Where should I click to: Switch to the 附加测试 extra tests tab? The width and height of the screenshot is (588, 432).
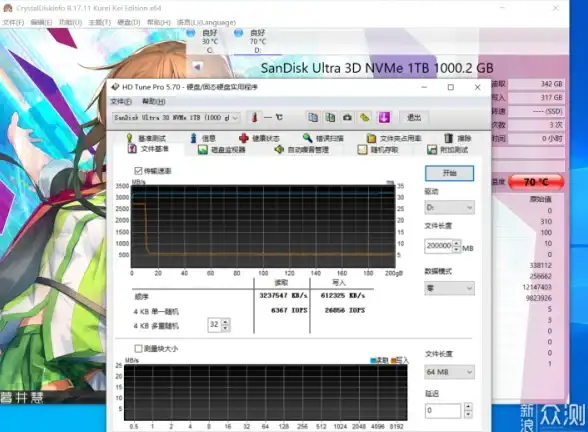[447, 150]
